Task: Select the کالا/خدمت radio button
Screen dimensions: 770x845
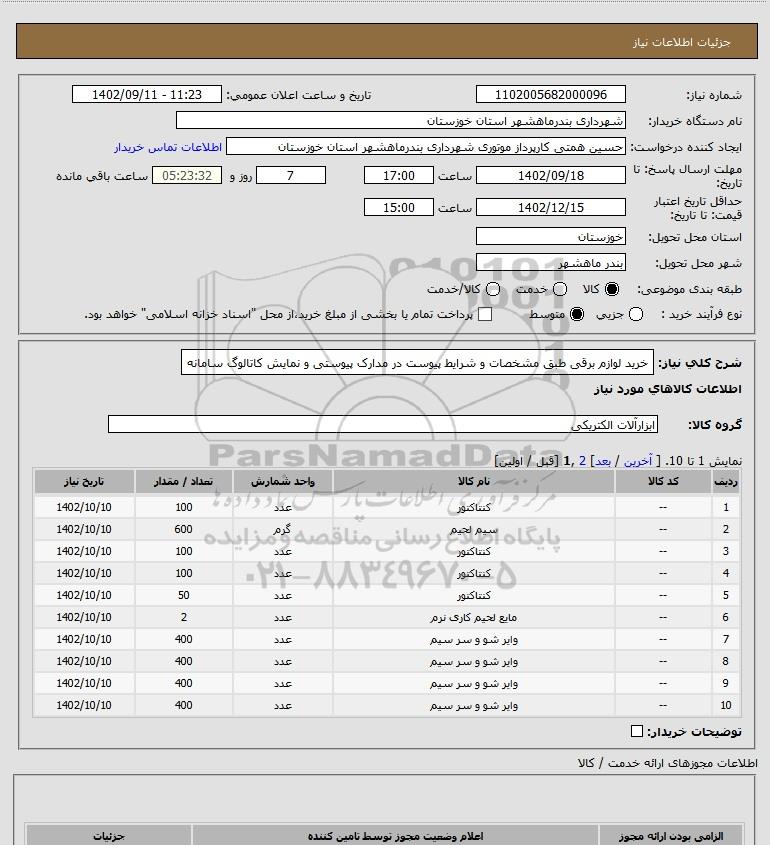Action: [x=492, y=289]
